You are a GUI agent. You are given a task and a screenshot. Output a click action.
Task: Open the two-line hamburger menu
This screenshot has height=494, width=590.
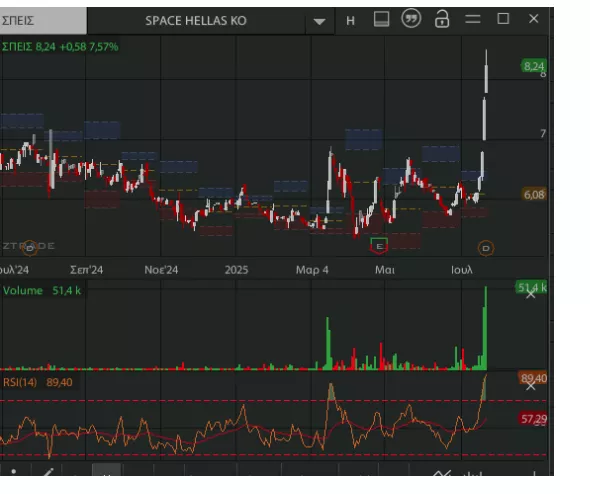coord(473,19)
